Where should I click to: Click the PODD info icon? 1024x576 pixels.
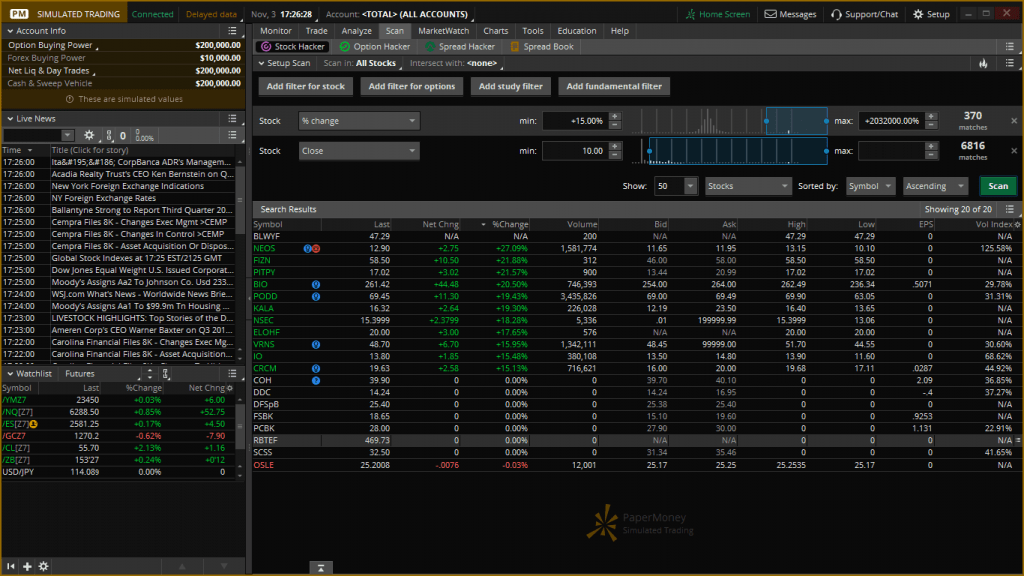(x=315, y=296)
